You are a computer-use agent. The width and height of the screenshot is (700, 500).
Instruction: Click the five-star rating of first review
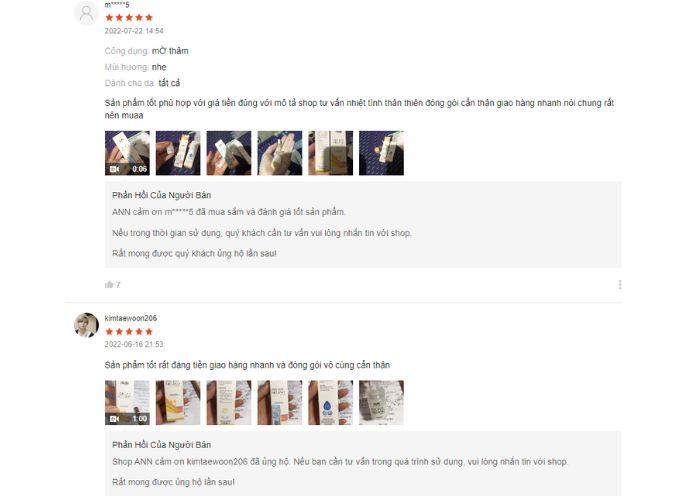[129, 17]
